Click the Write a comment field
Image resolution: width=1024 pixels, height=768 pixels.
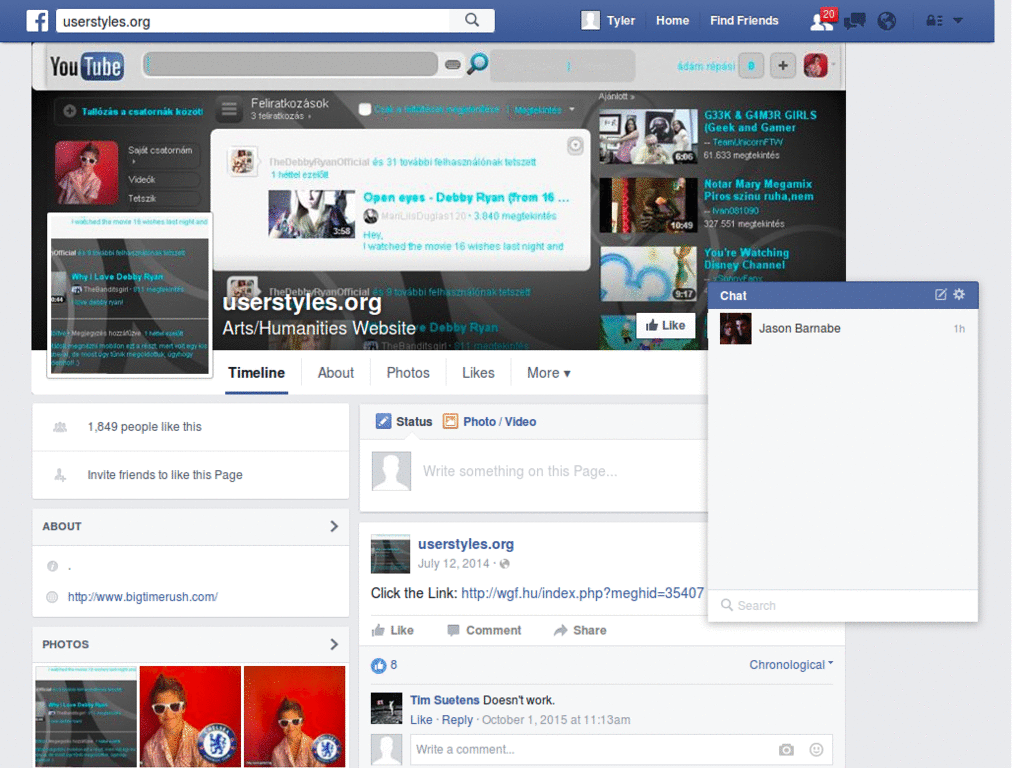[591, 749]
